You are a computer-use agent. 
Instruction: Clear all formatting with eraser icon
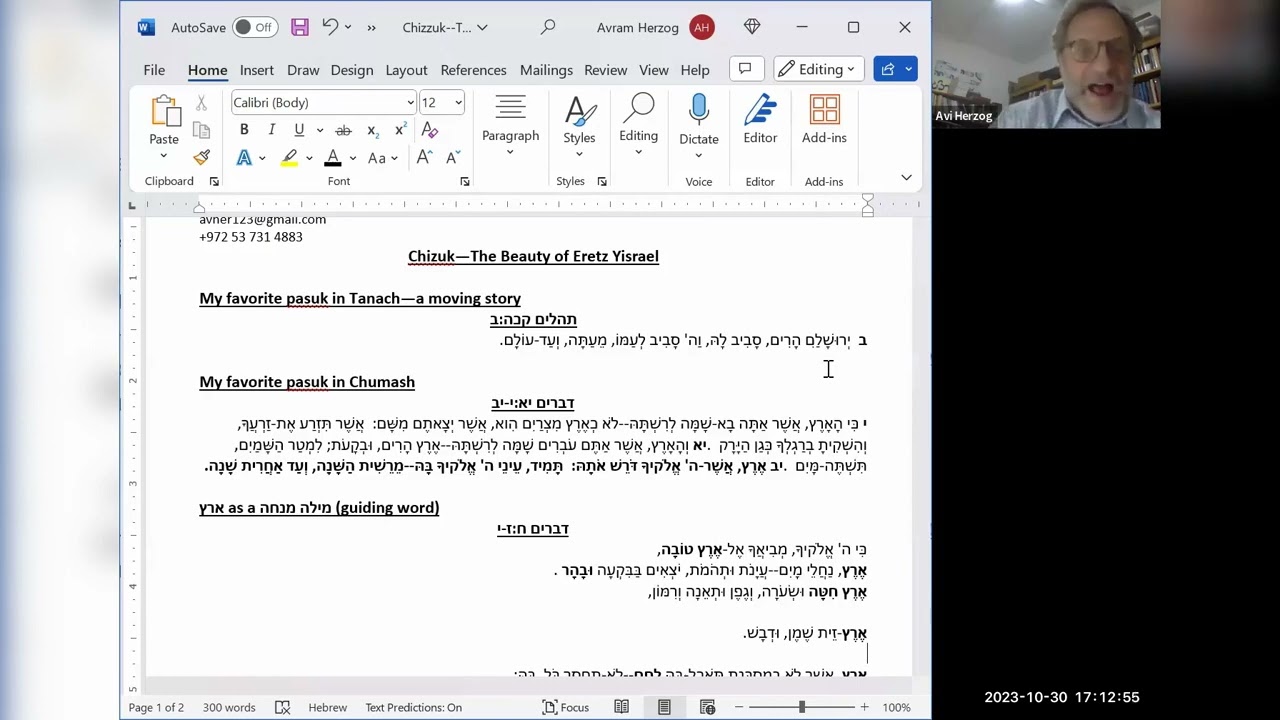pos(430,130)
